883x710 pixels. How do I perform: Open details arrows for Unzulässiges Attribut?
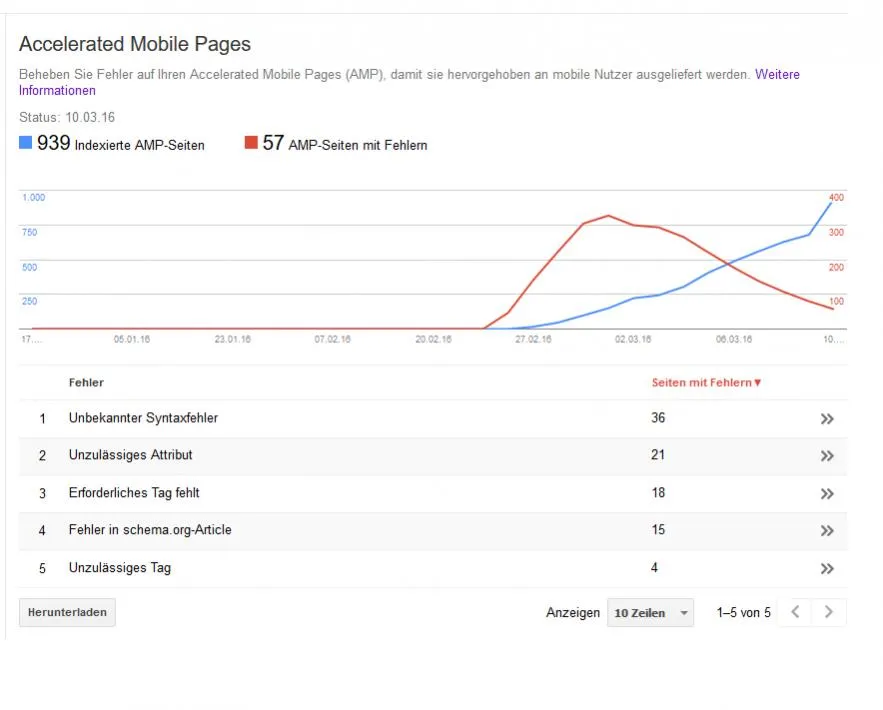(x=827, y=456)
